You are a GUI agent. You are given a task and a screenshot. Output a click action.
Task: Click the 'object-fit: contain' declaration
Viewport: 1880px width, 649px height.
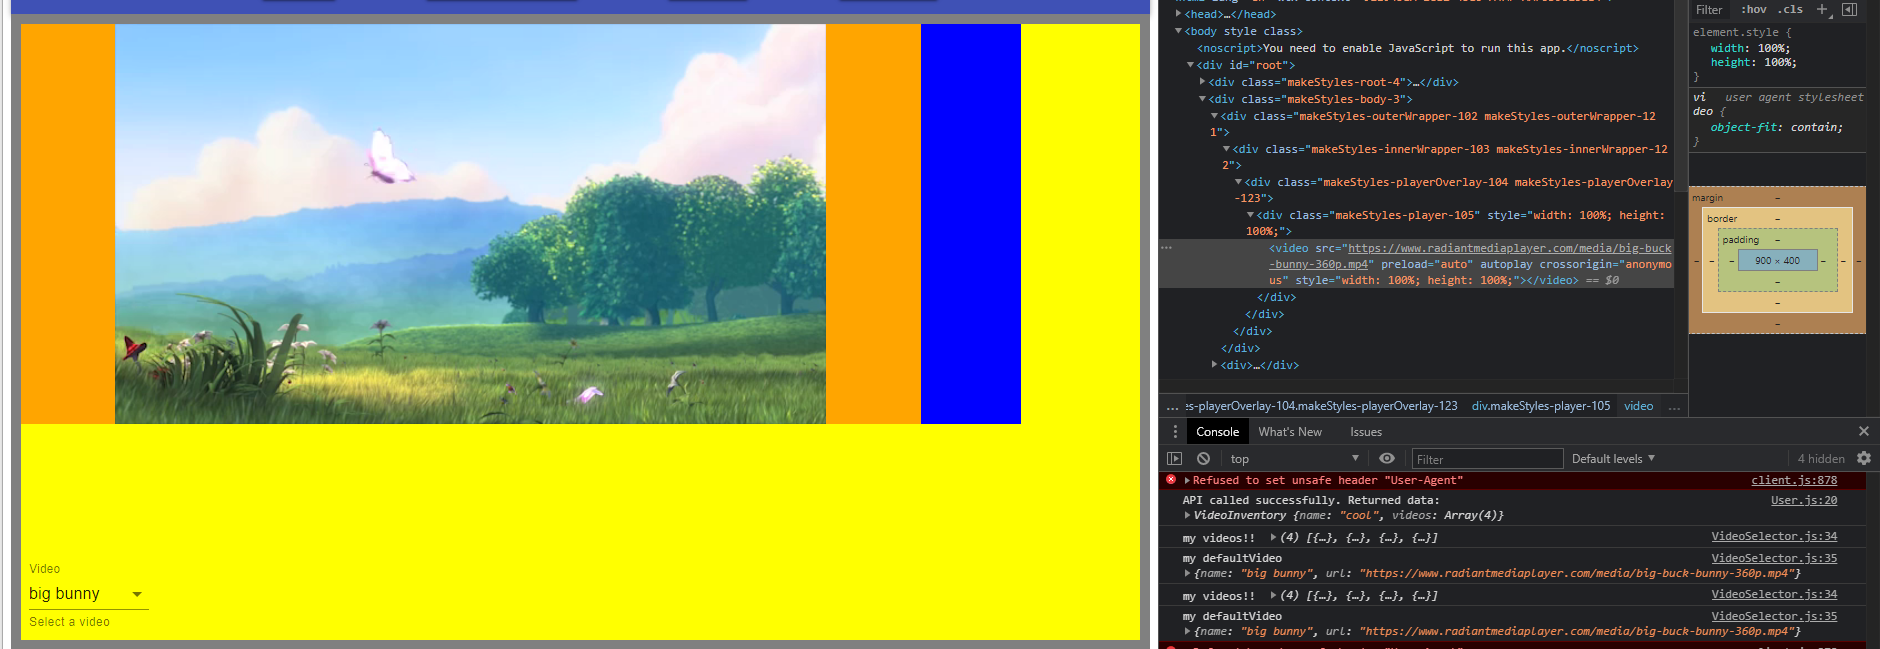tap(1776, 127)
